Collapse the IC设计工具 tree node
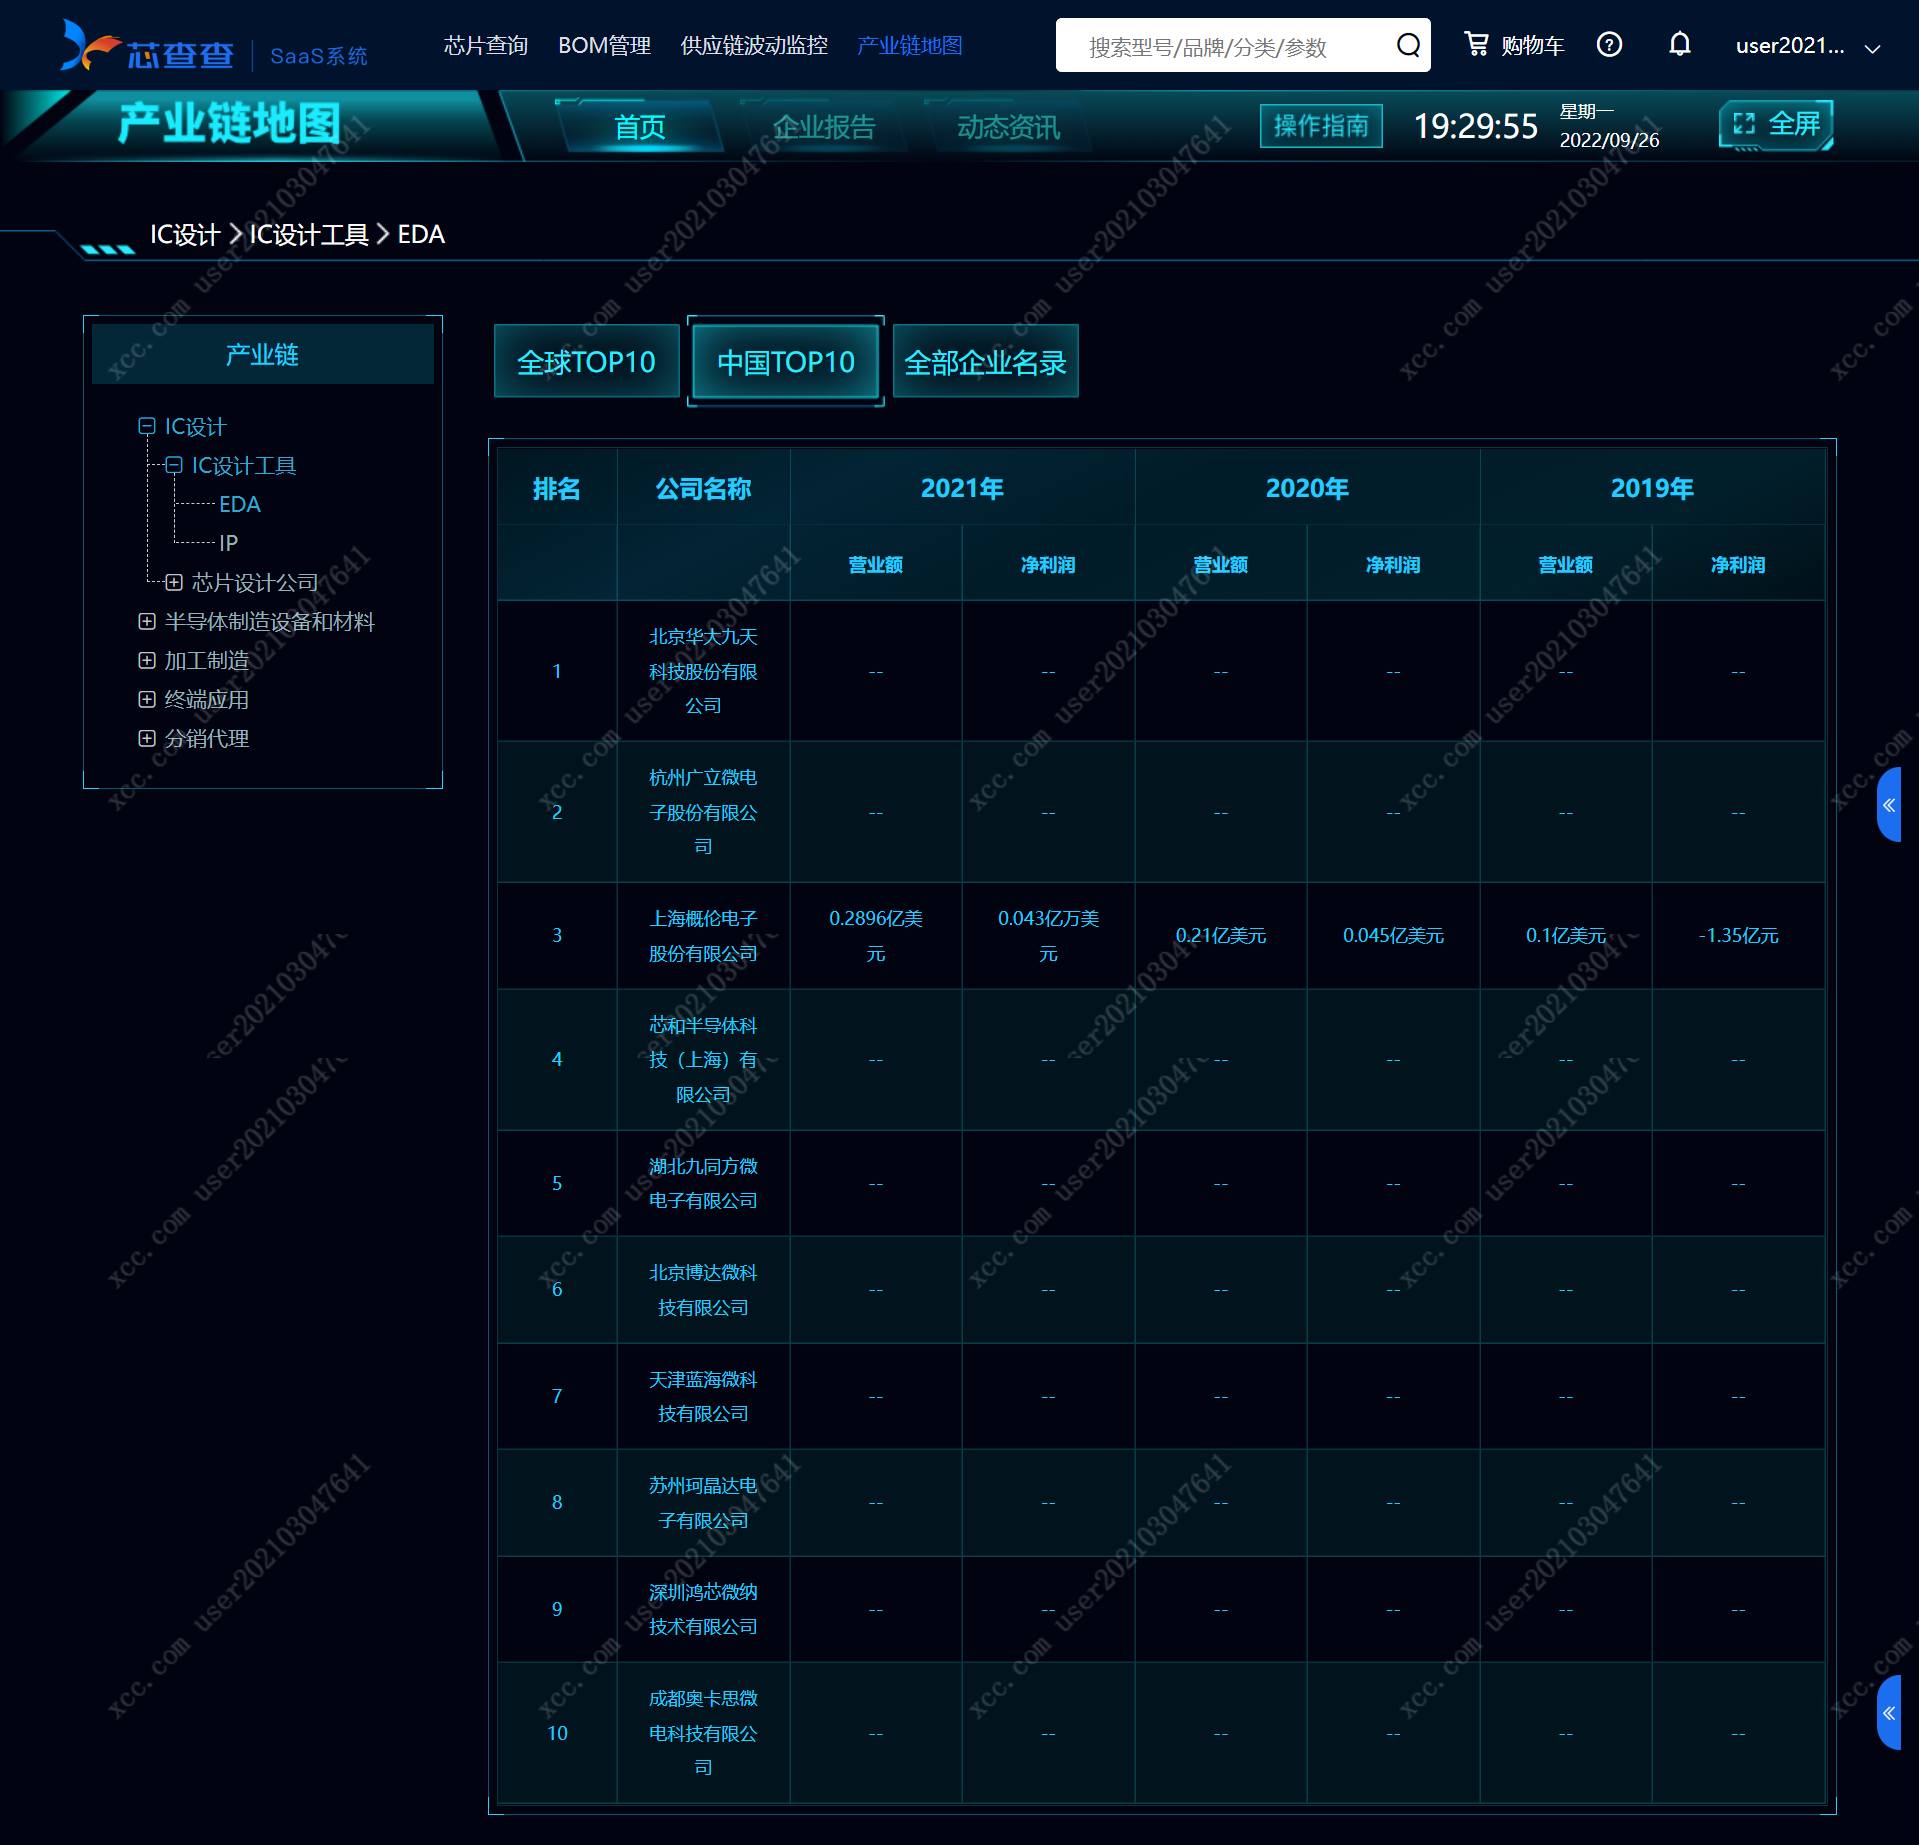1919x1845 pixels. [174, 465]
